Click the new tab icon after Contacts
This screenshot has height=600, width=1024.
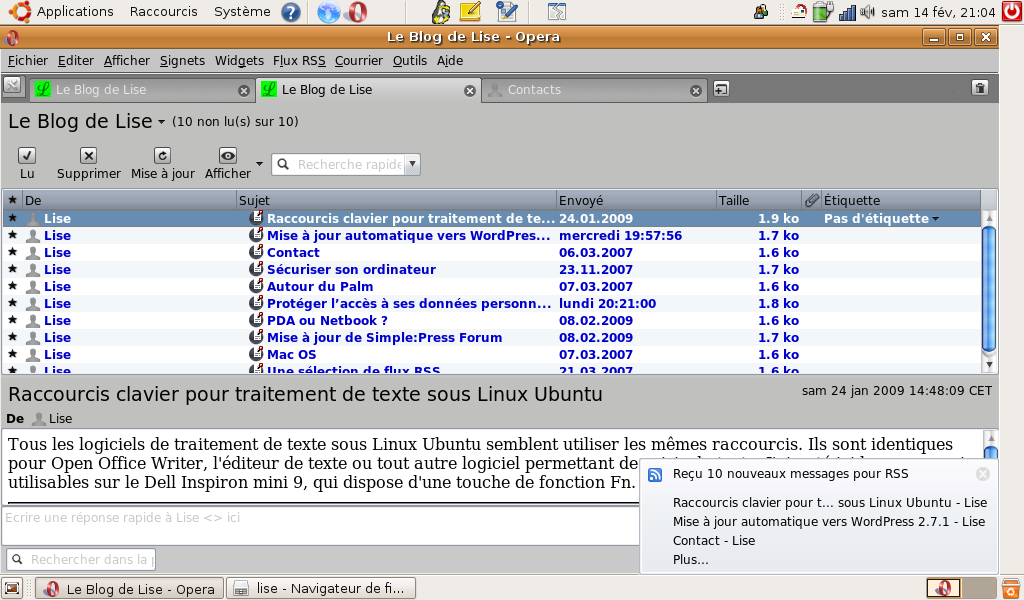tap(720, 89)
